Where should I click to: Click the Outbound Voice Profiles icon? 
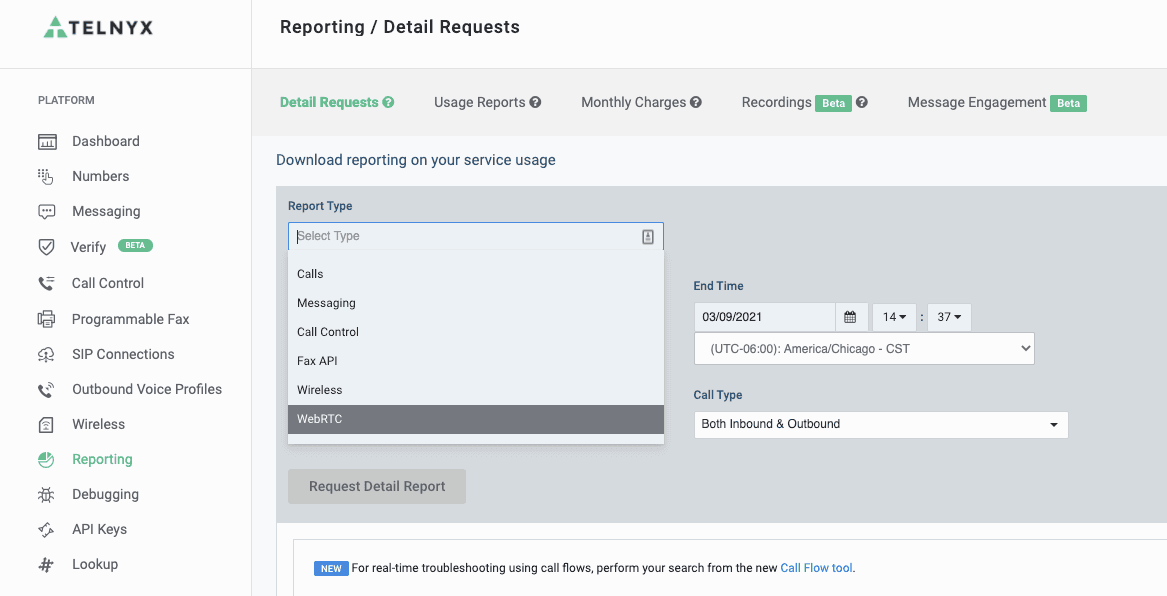[x=46, y=389]
